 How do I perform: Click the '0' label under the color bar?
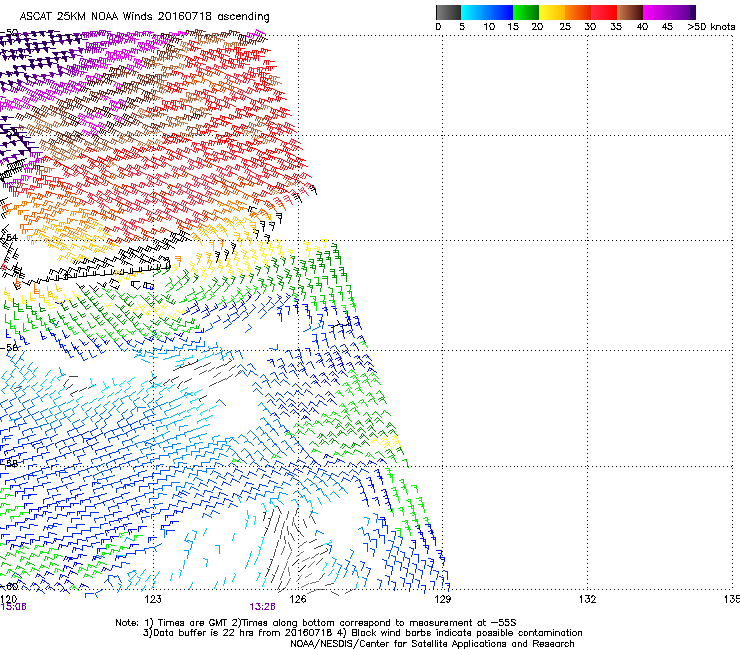point(438,27)
